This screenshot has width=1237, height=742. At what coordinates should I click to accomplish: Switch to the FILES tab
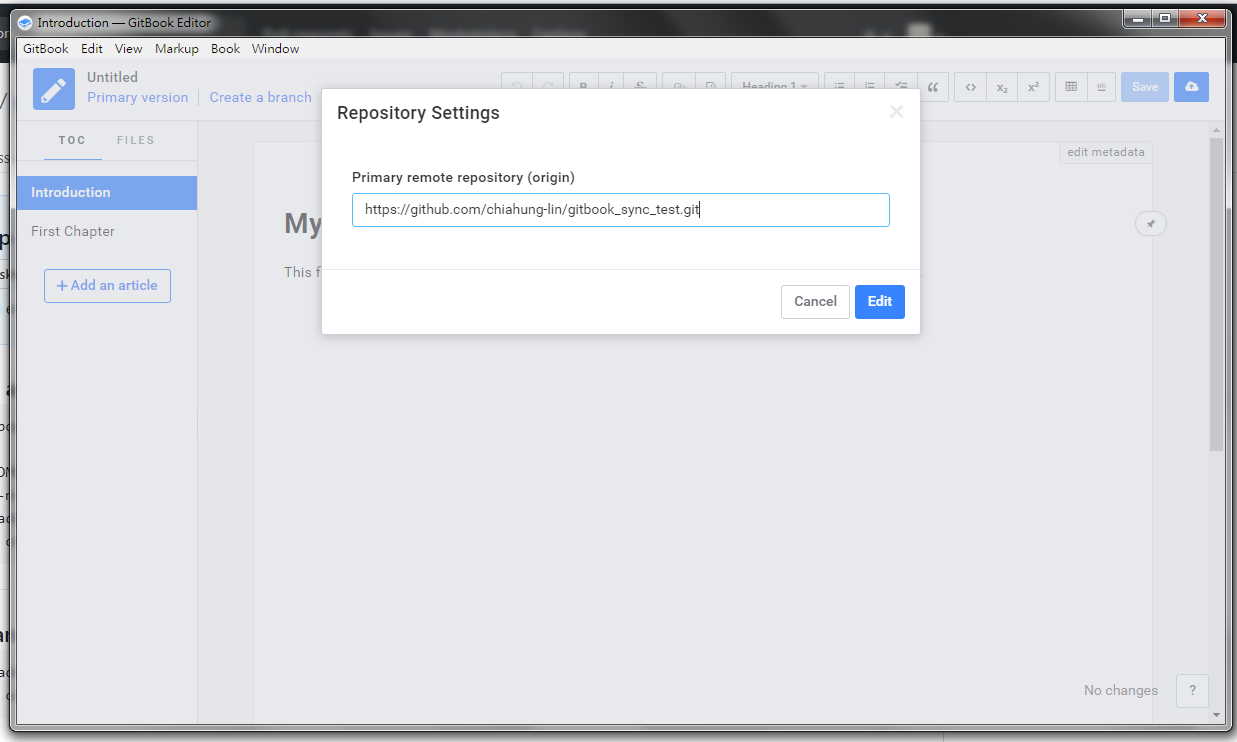135,140
